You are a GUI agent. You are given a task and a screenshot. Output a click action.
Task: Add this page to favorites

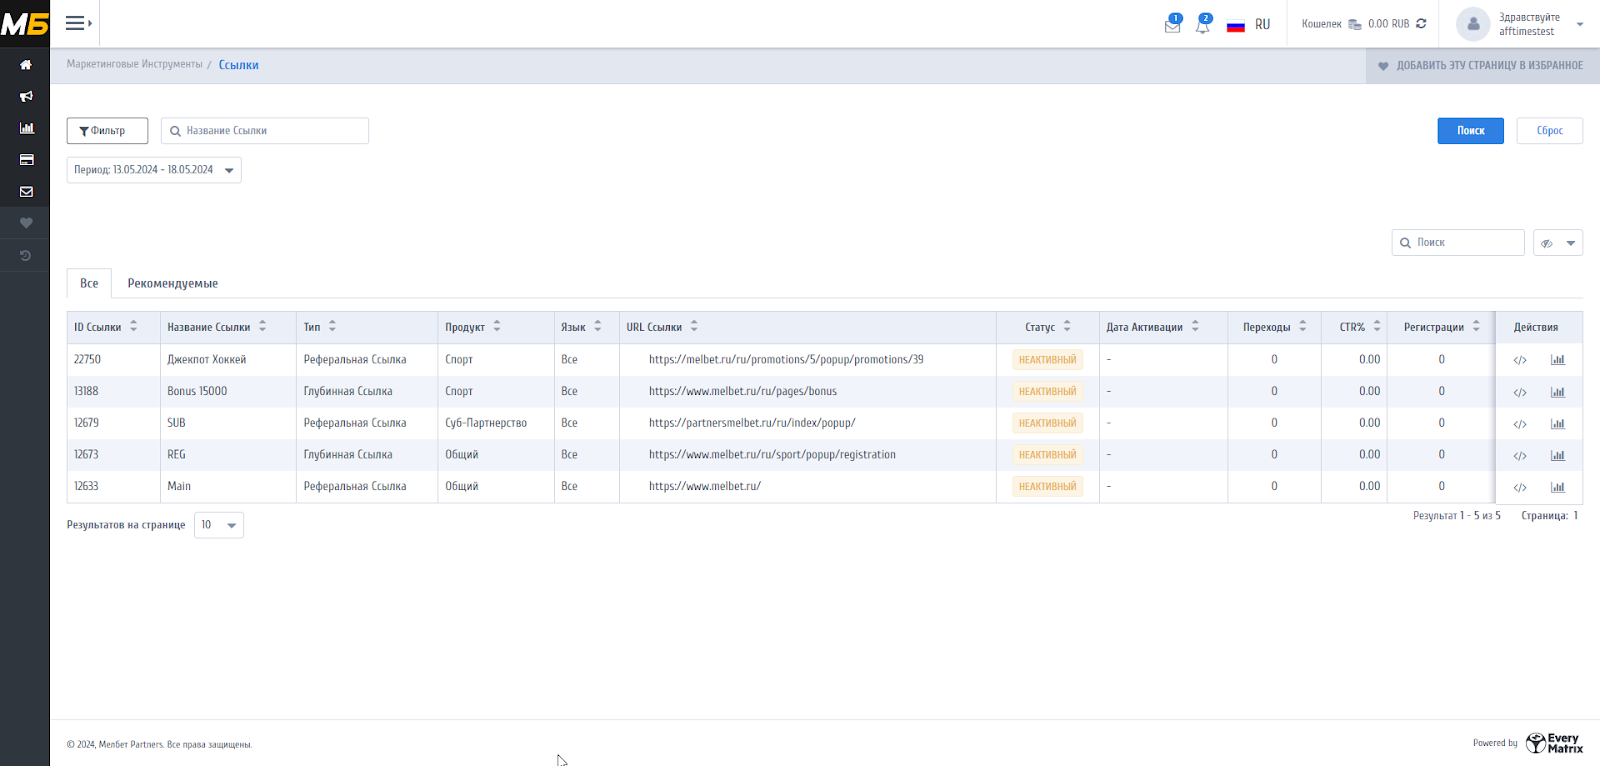(x=1481, y=66)
